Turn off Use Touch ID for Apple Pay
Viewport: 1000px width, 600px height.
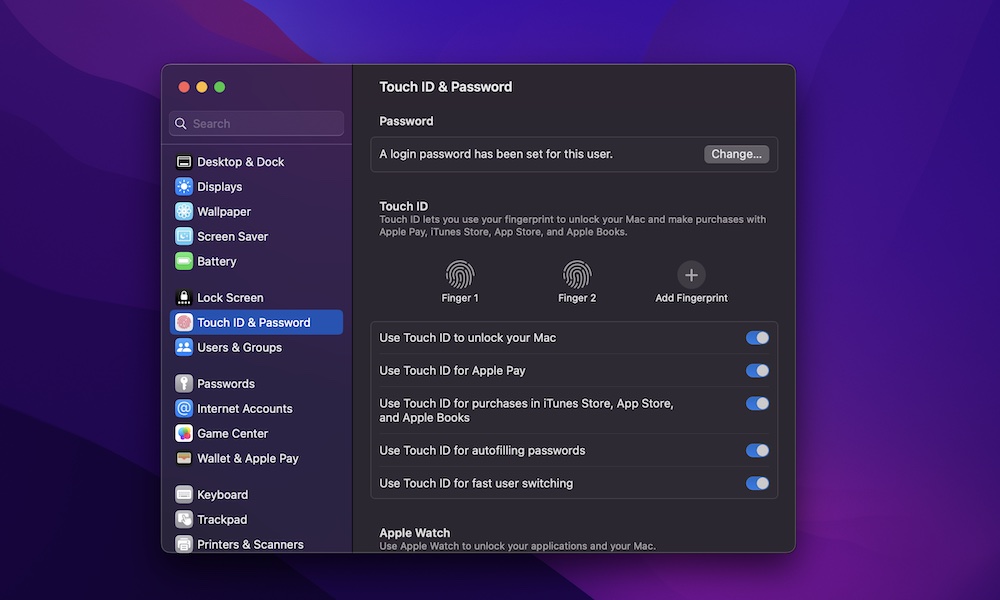[757, 370]
